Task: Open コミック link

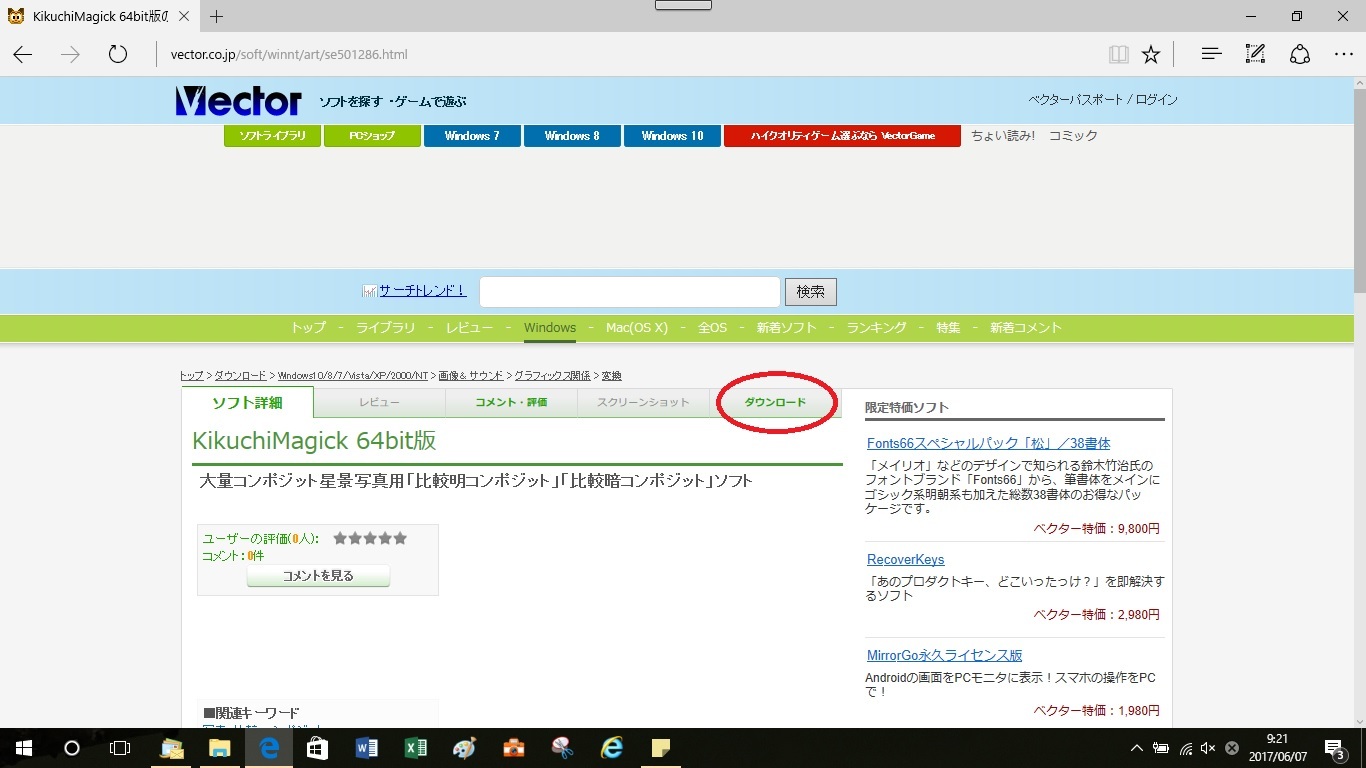Action: [1073, 136]
